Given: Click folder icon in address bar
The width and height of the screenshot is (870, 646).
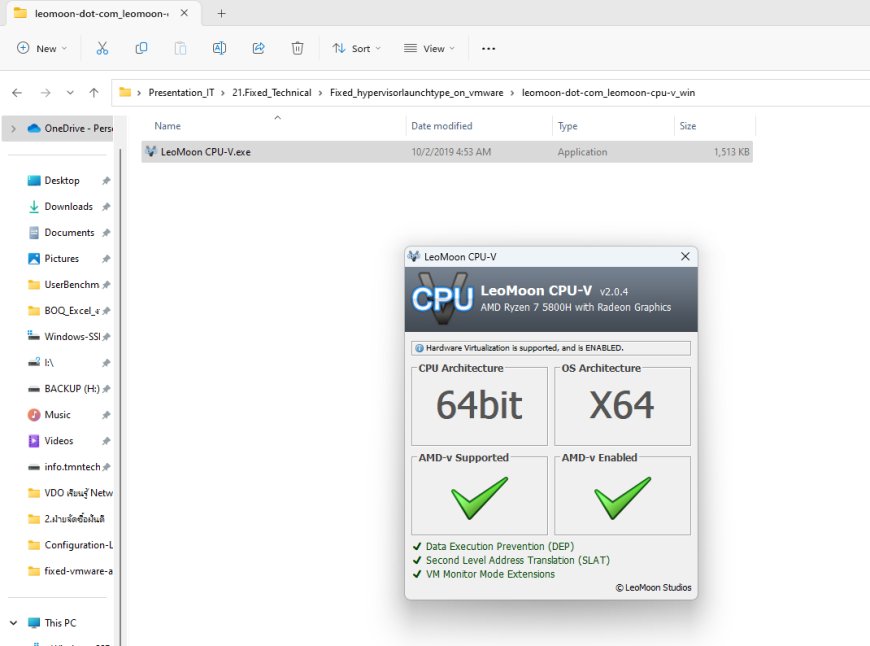Looking at the screenshot, I should [125, 92].
